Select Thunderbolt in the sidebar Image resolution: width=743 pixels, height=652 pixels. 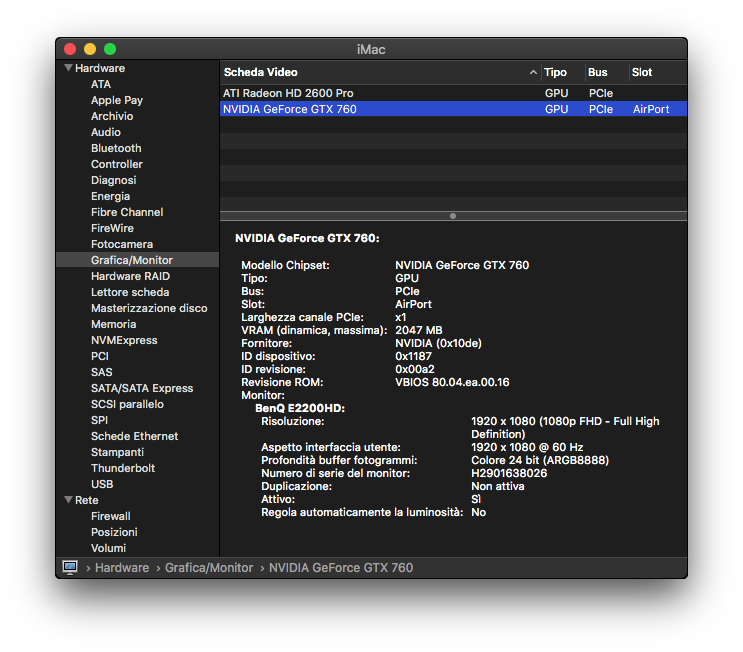123,468
